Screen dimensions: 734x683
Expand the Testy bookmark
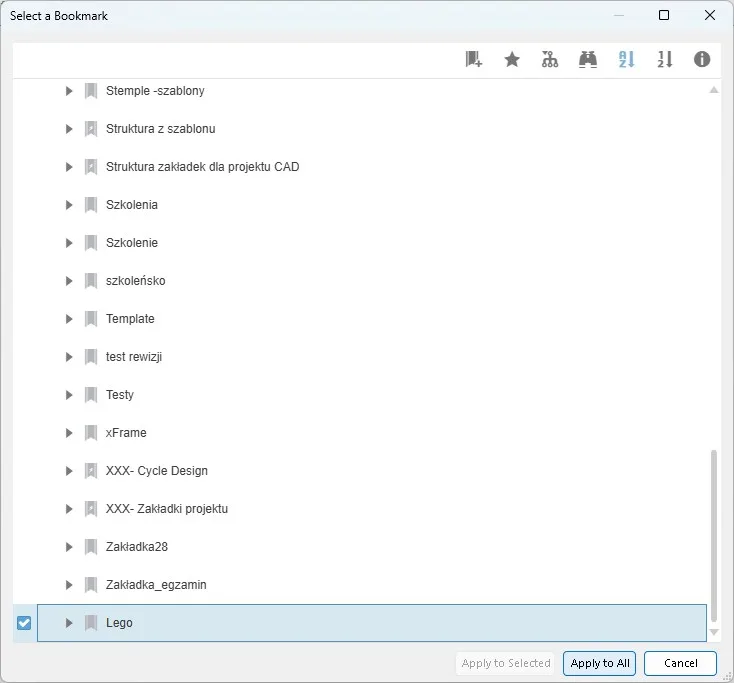69,395
